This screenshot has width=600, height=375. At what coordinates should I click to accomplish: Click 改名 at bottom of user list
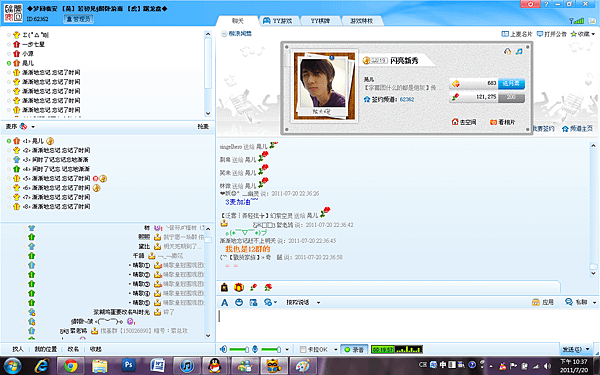[x=73, y=349]
